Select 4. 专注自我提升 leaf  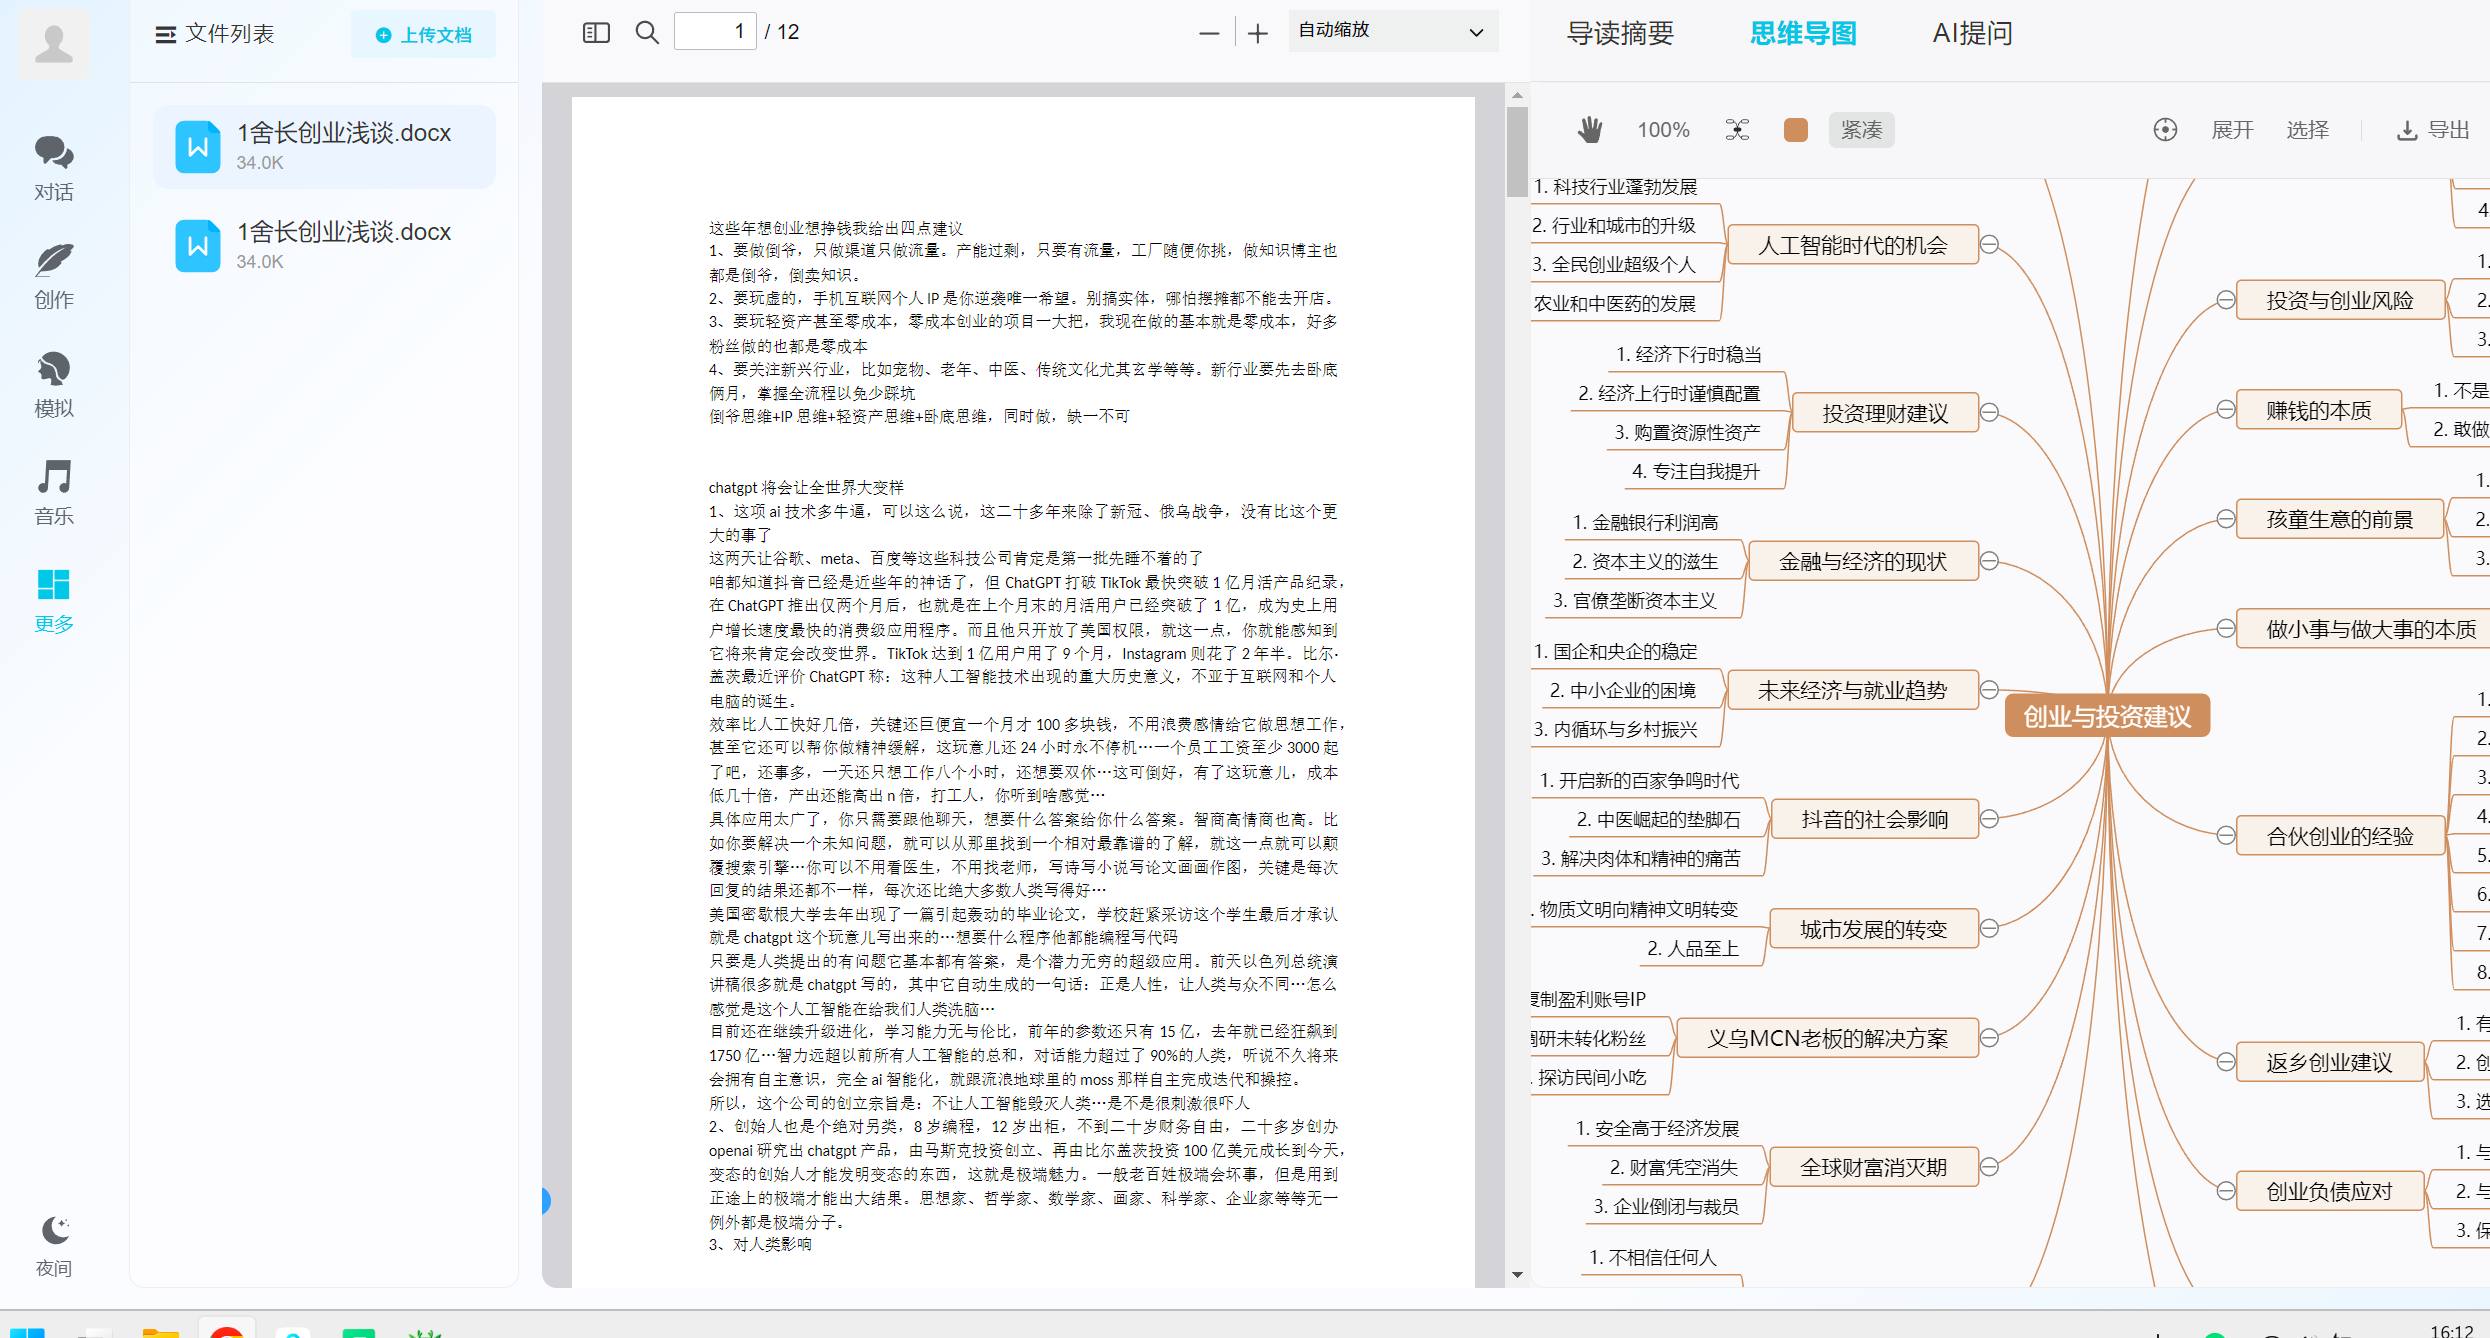[x=1696, y=471]
